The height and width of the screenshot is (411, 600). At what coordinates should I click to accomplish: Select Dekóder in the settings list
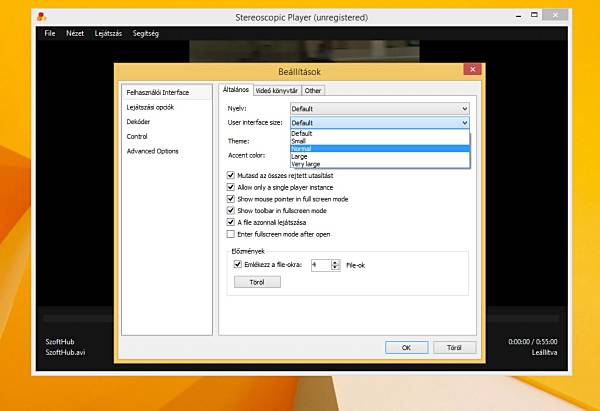pos(166,122)
